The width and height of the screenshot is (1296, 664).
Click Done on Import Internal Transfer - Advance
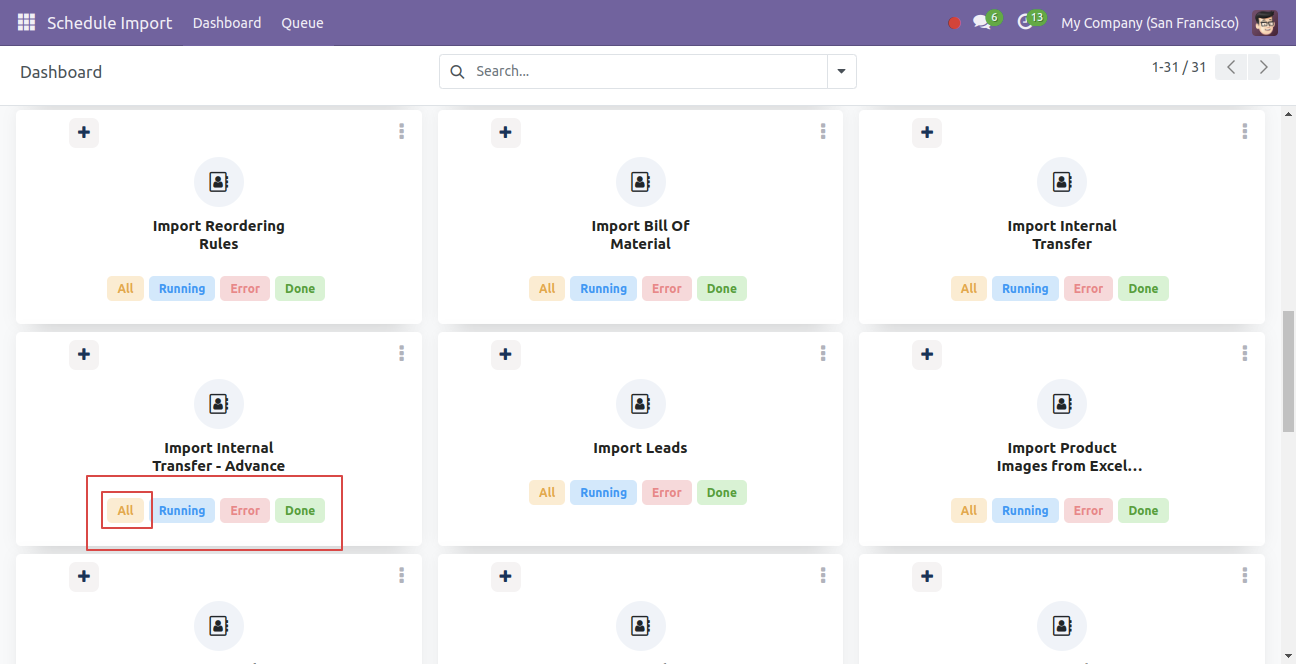click(x=300, y=511)
